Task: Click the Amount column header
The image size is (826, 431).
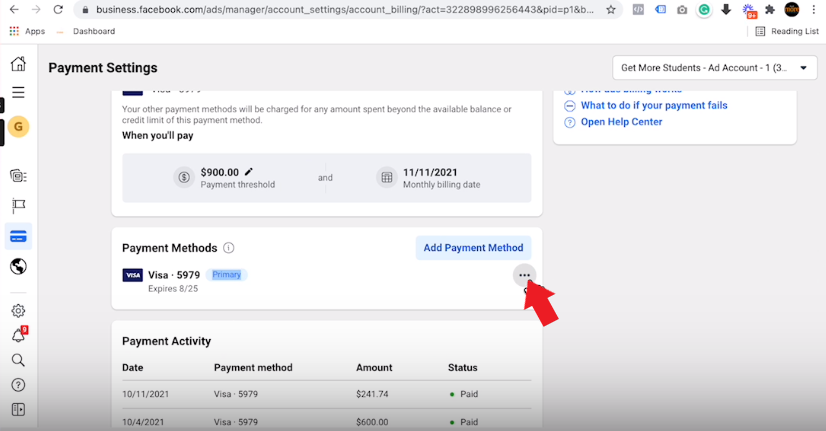Action: [374, 368]
